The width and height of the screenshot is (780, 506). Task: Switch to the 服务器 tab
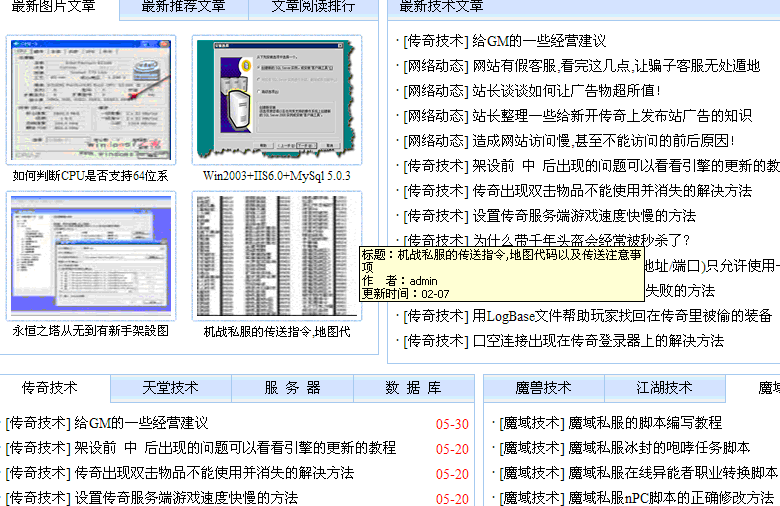292,388
